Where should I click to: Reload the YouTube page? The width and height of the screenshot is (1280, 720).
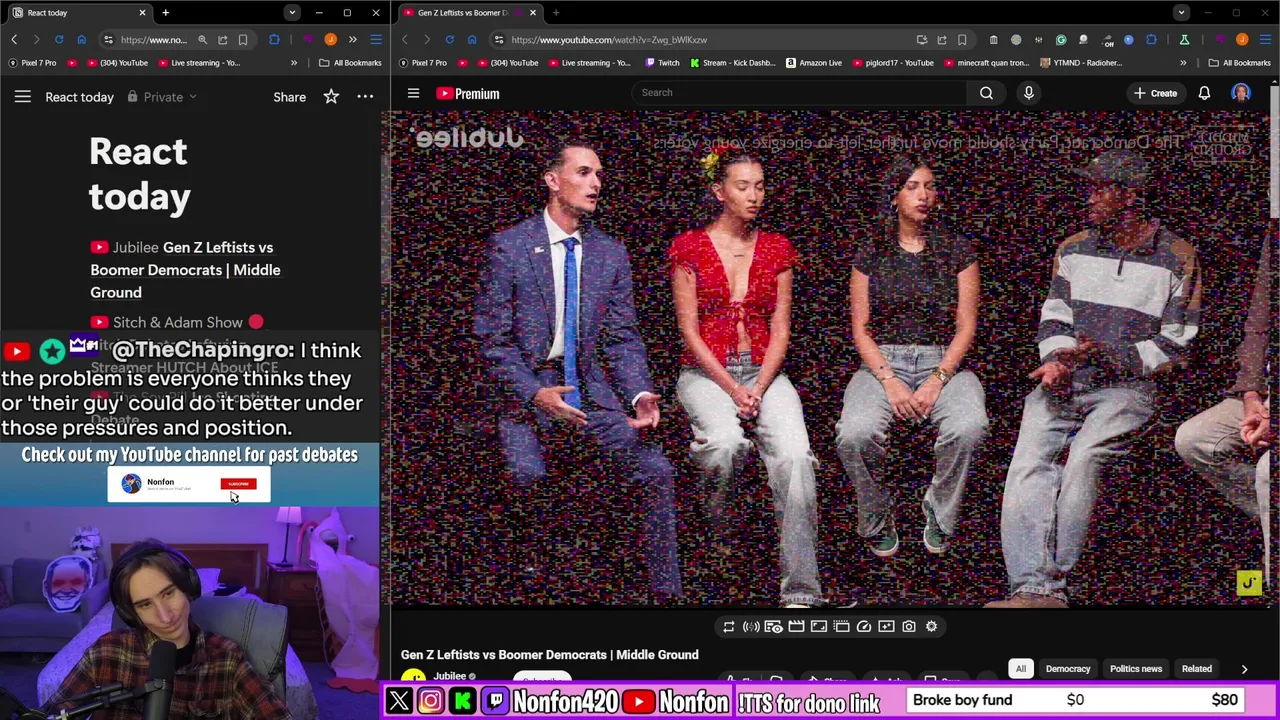tap(449, 40)
